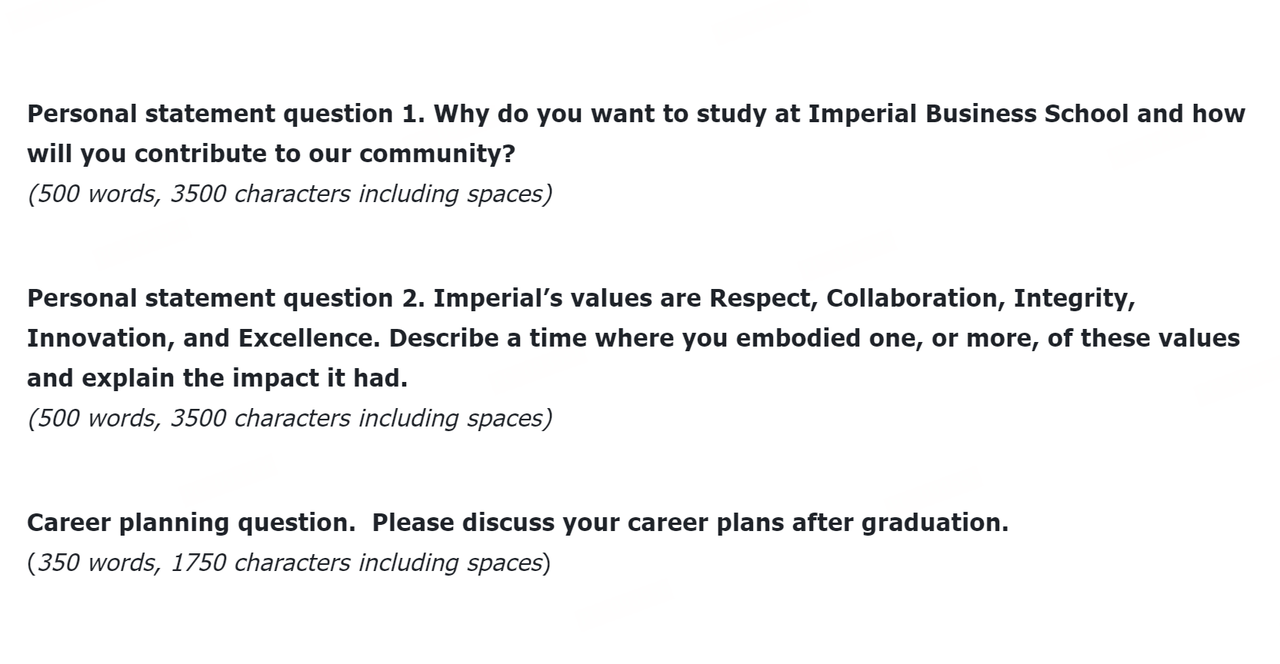Click the word limit note below question 1

289,194
